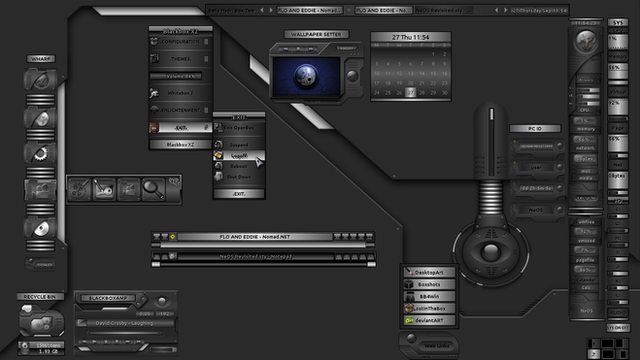Click the red EXIT icon in the Blackbox menu
The height and width of the screenshot is (360, 640).
tap(154, 128)
